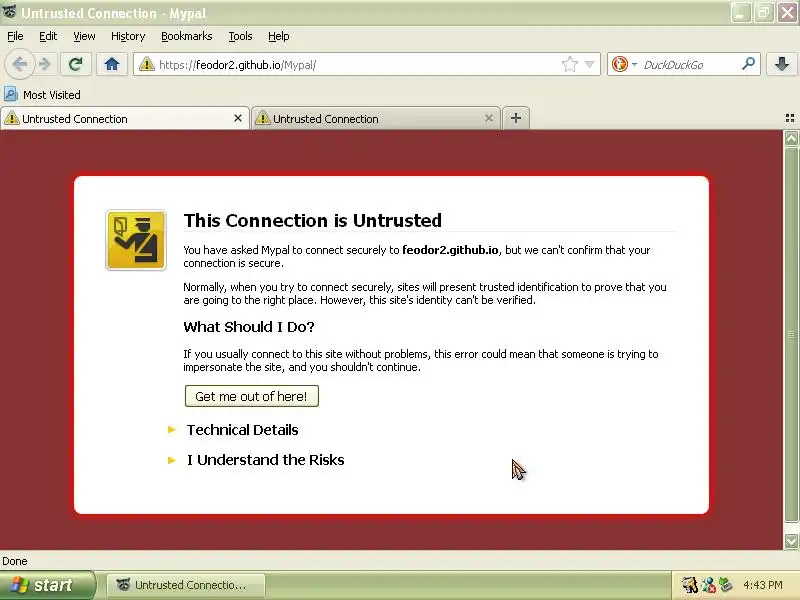Open the Help menu
This screenshot has width=800, height=600.
coord(279,36)
